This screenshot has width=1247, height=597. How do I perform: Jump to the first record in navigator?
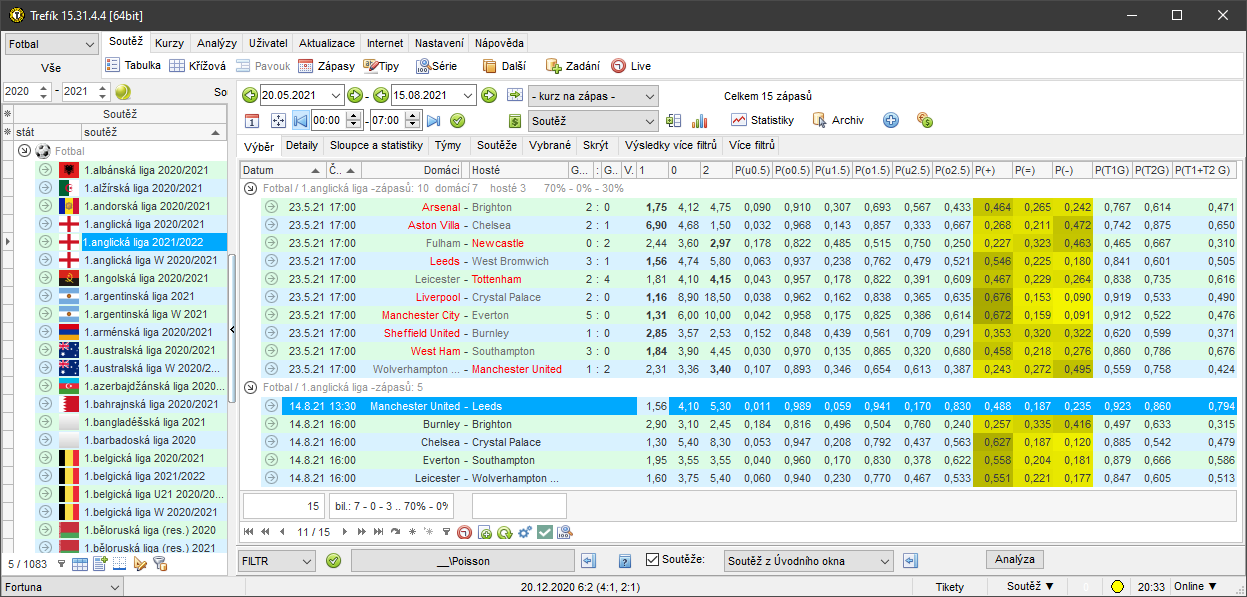pos(250,532)
